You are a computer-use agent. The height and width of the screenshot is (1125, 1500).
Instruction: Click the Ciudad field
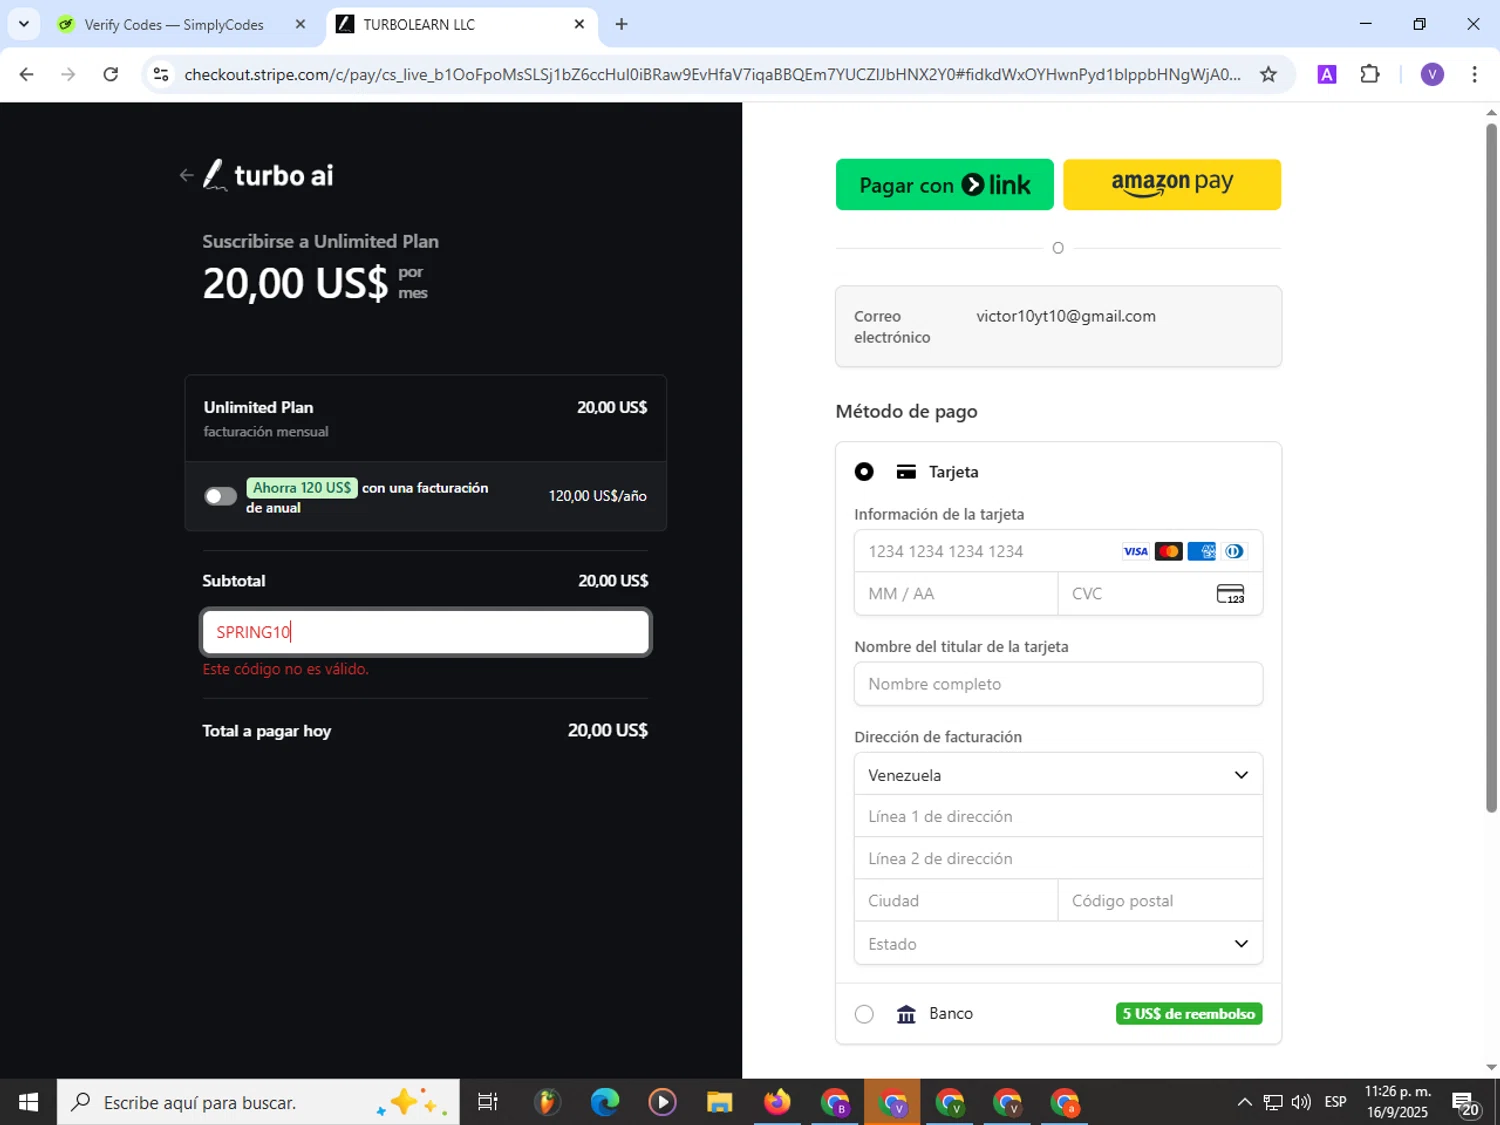pos(956,901)
